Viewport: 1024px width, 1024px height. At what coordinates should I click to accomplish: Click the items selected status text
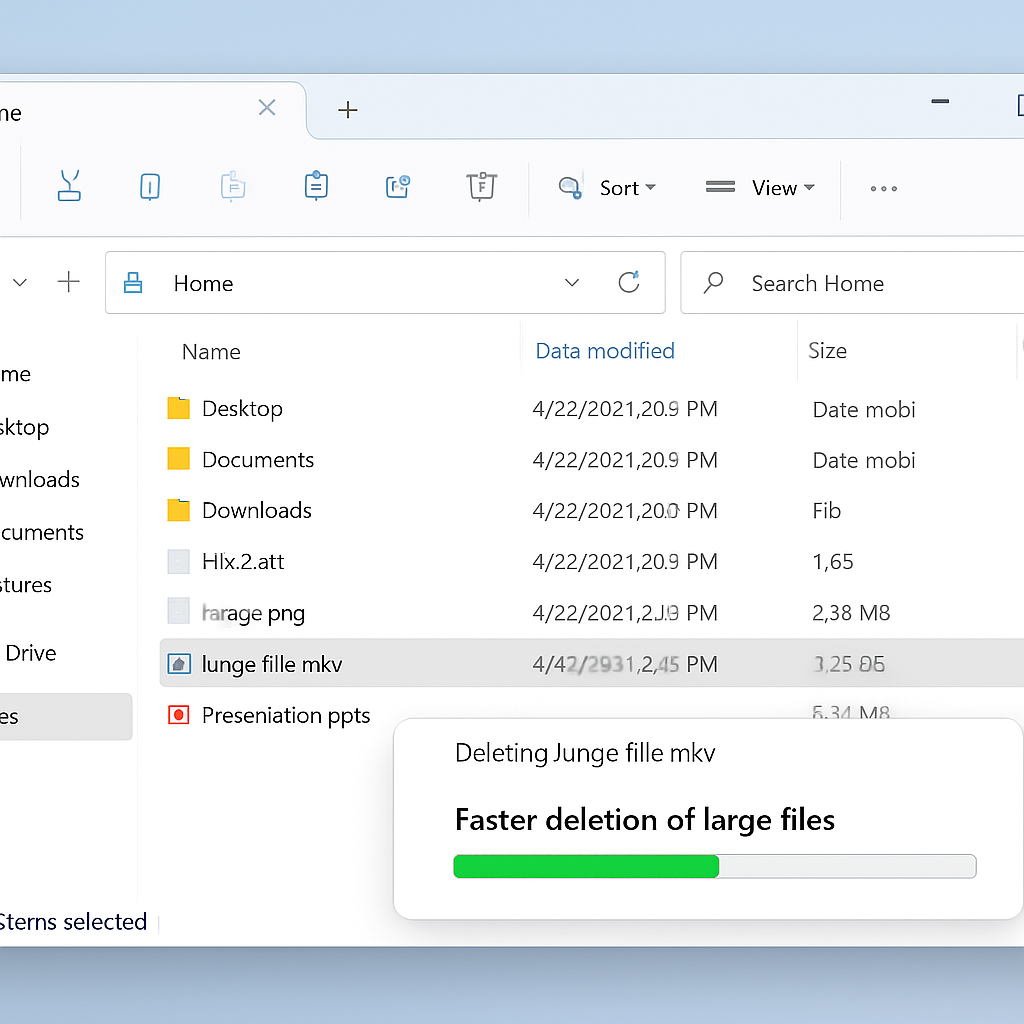coord(73,921)
